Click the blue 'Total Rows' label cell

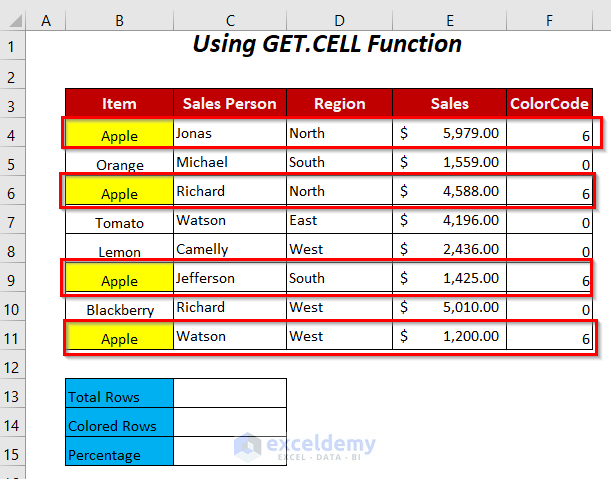(119, 396)
